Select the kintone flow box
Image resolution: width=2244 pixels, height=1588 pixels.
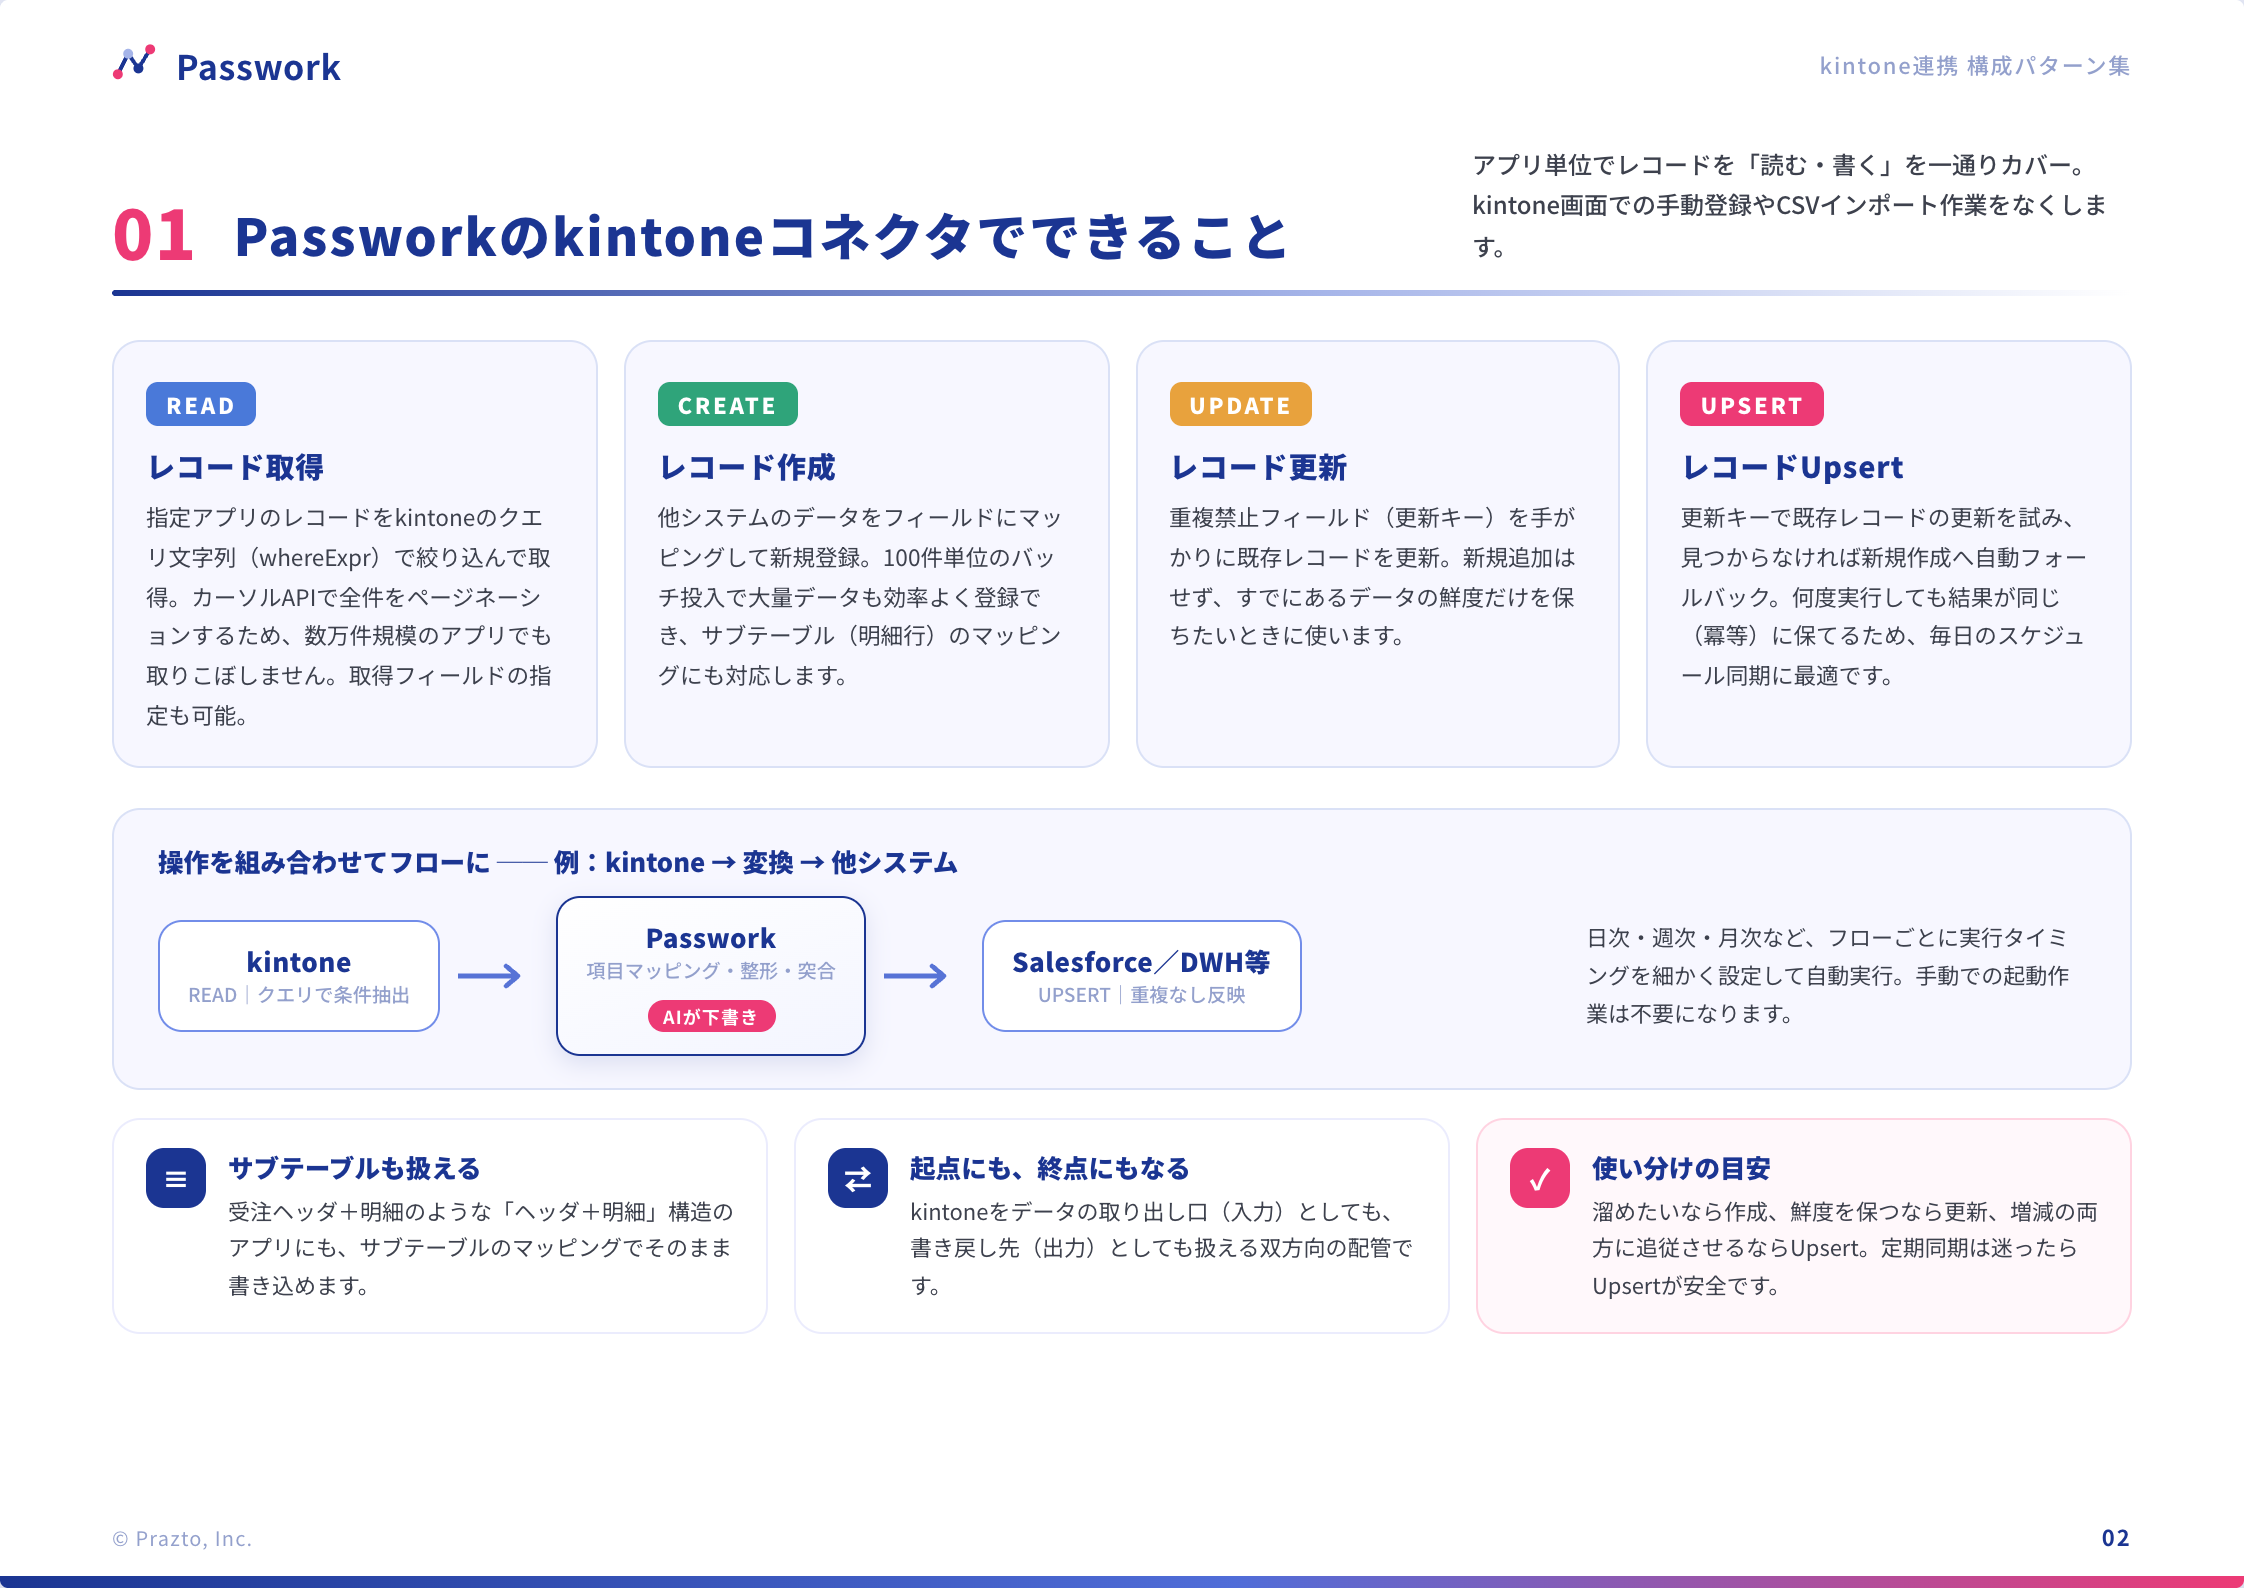(x=299, y=976)
